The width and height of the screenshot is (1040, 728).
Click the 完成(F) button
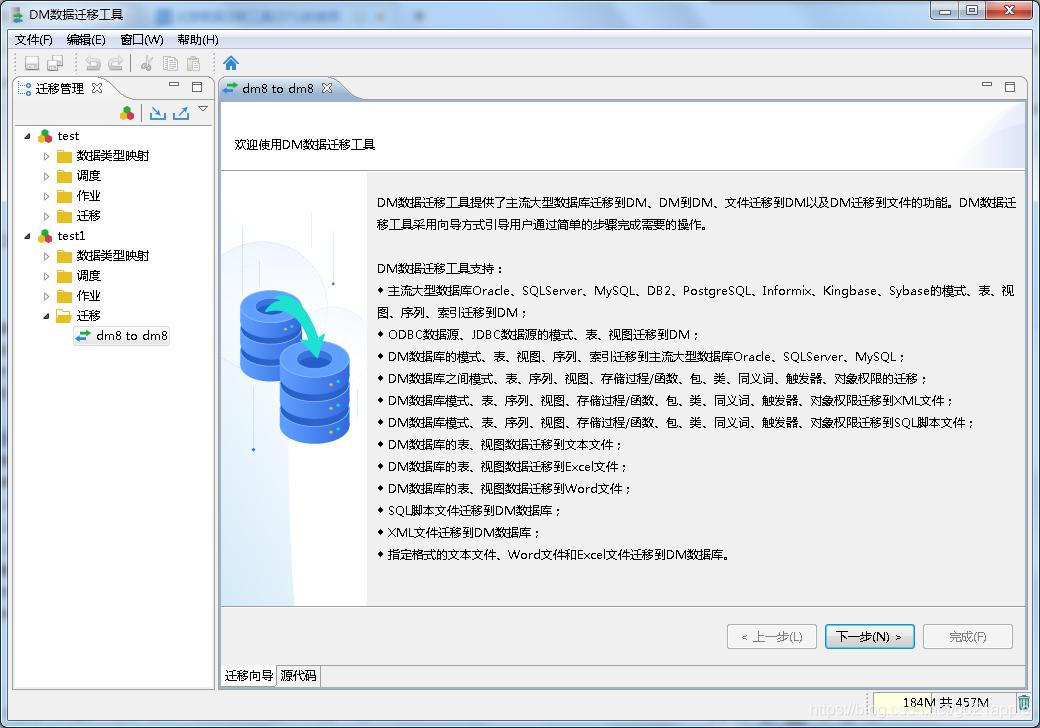967,636
